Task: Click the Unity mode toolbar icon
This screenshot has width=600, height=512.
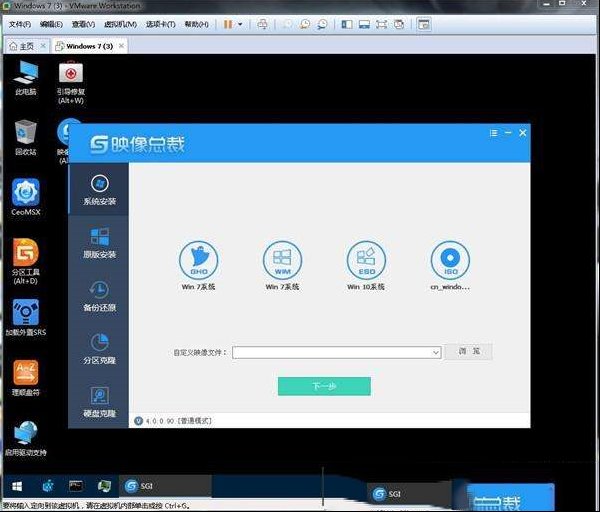Action: (399, 24)
